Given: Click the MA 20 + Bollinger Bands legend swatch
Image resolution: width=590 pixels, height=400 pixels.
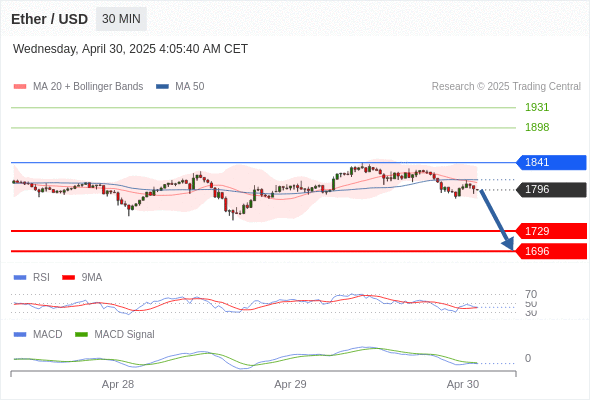Looking at the screenshot, I should 20,87.
